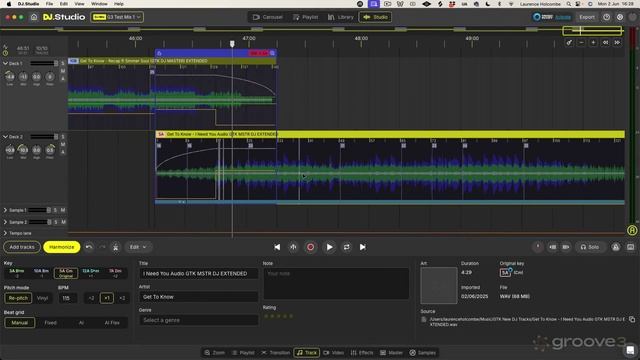Viewport: 640px width, 360px height.
Task: Open the DJ Test Mix 1 project dropdown
Action: (x=117, y=17)
